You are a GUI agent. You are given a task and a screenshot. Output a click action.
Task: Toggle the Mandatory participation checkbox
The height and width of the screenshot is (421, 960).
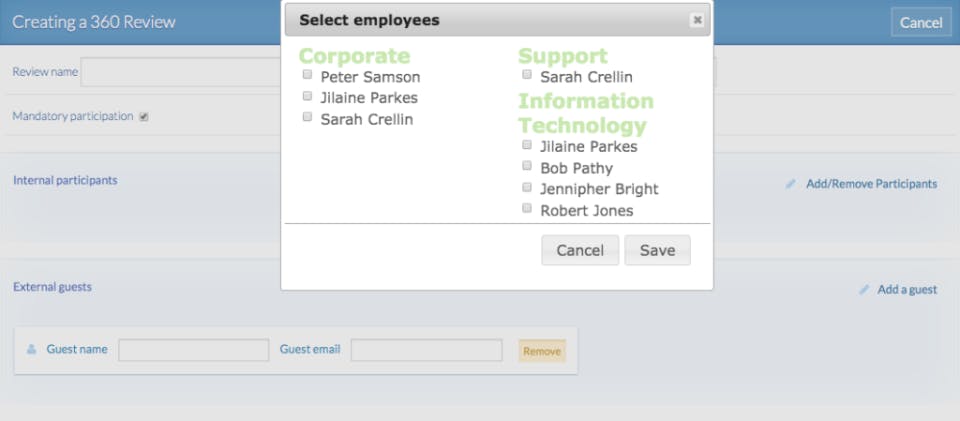[x=144, y=117]
